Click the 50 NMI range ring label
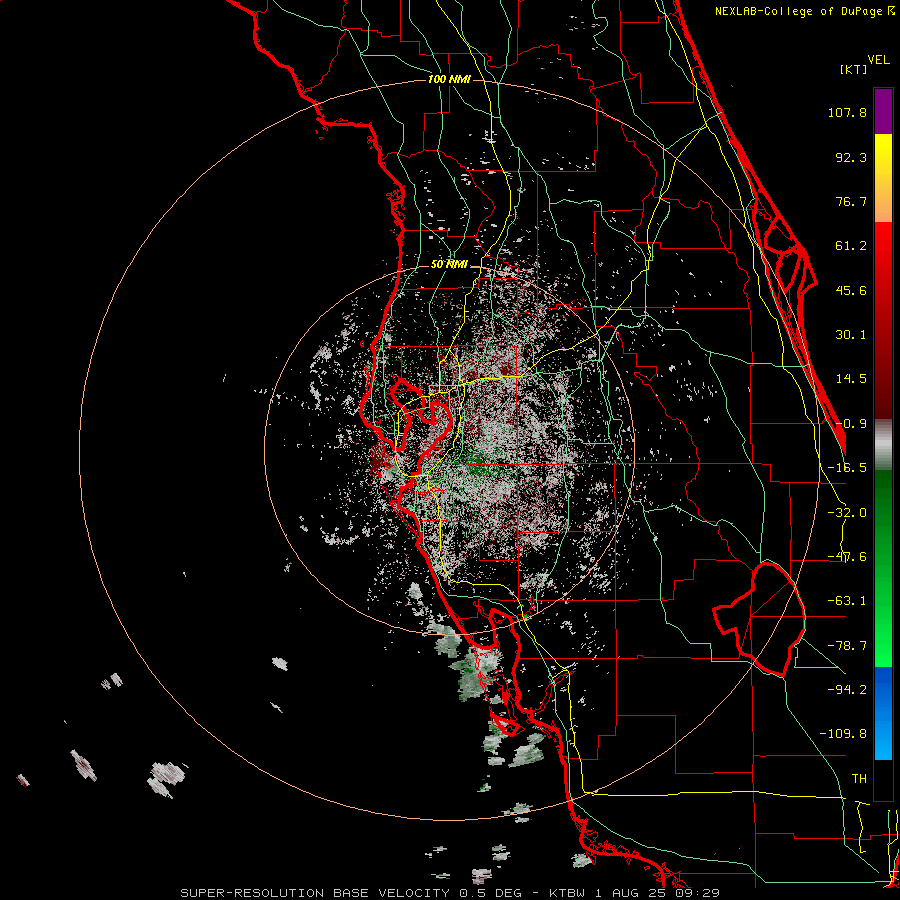Viewport: 900px width, 900px height. [x=449, y=265]
